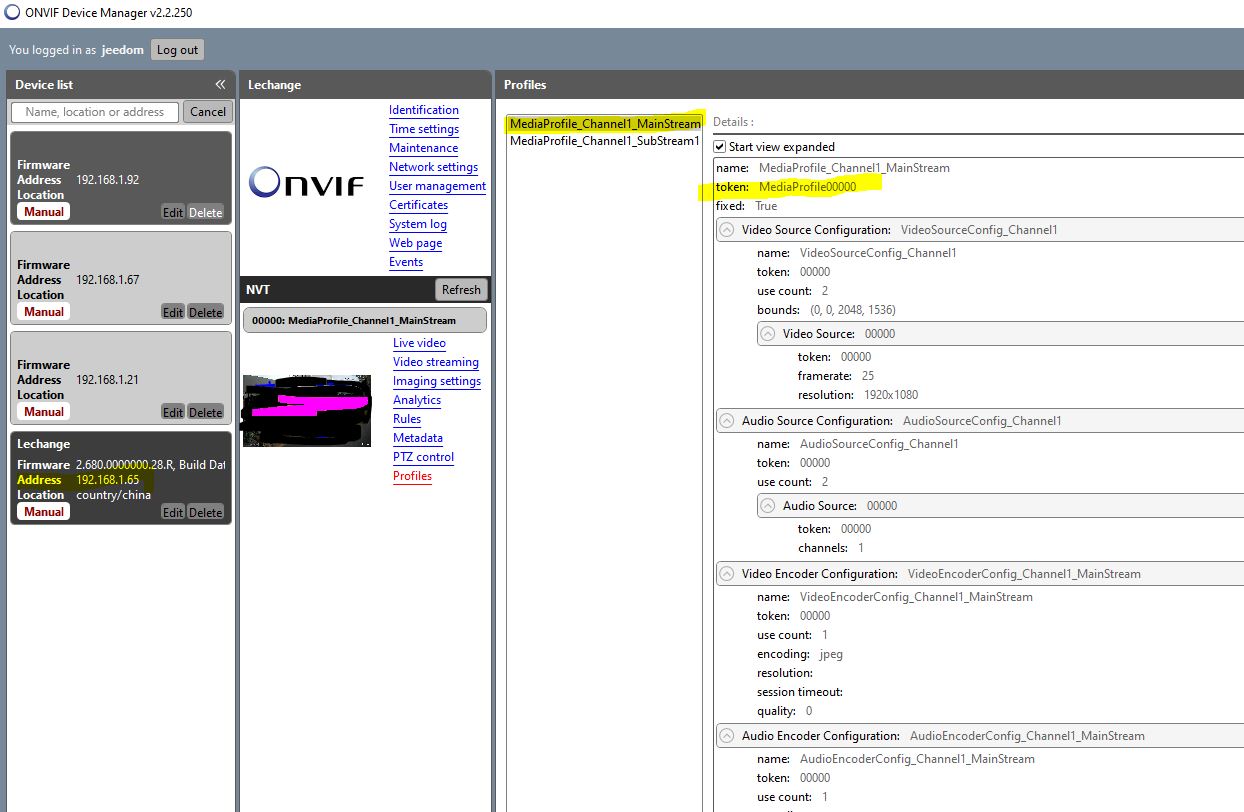Open the Profiles link
Screen dimensions: 1244x812
(x=413, y=476)
